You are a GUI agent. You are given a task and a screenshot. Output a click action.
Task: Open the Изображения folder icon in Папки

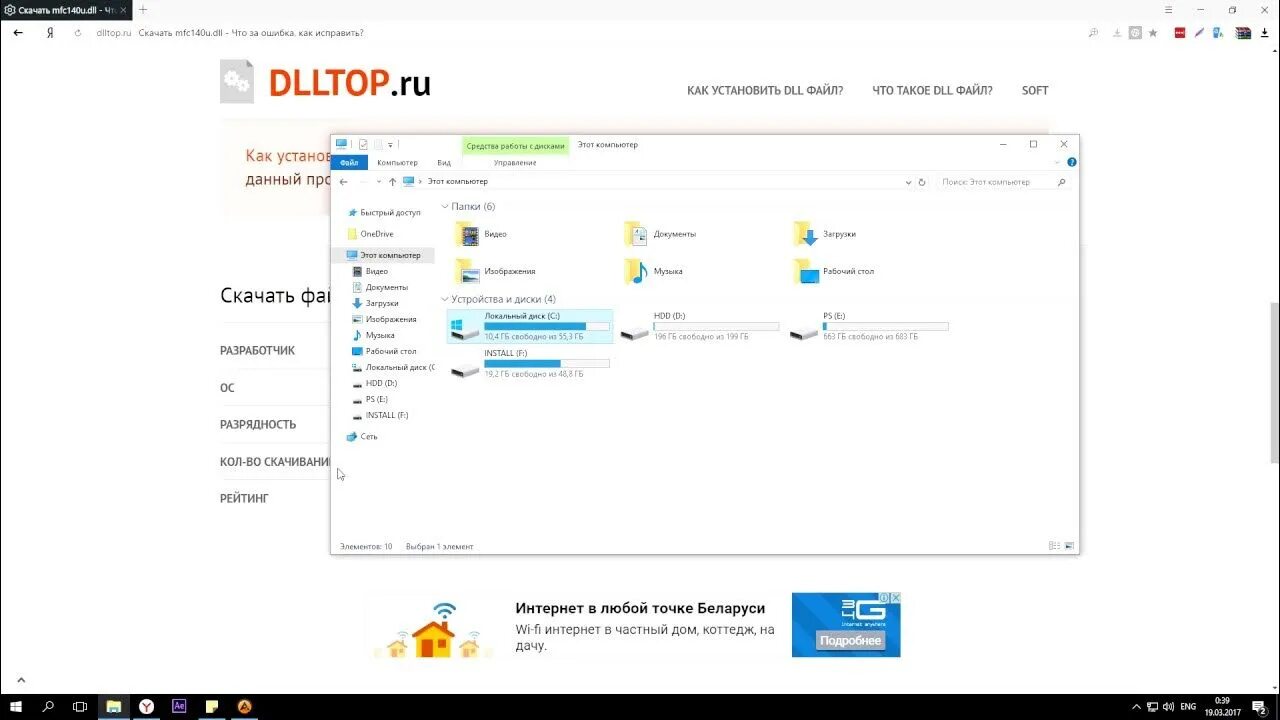pyautogui.click(x=467, y=271)
